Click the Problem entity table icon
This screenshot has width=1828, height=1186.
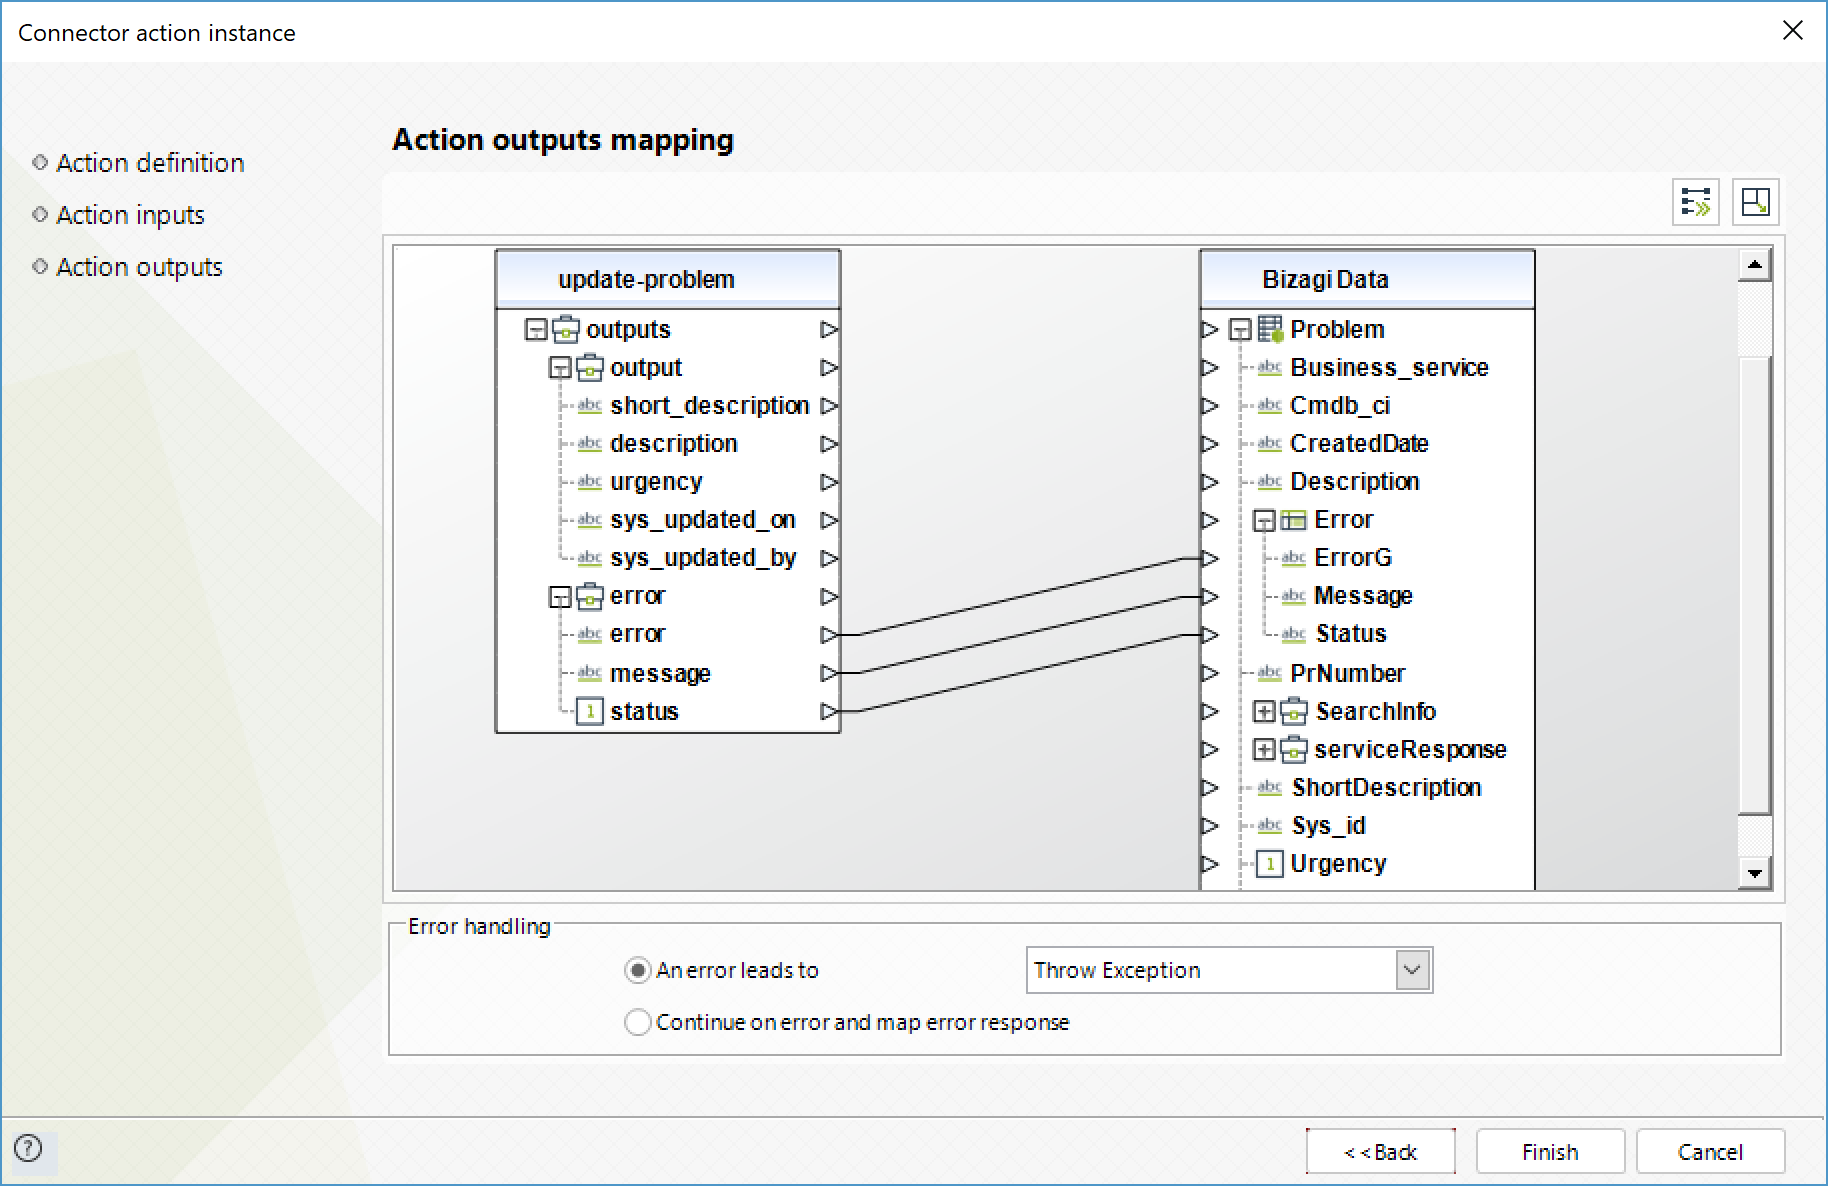[1271, 329]
